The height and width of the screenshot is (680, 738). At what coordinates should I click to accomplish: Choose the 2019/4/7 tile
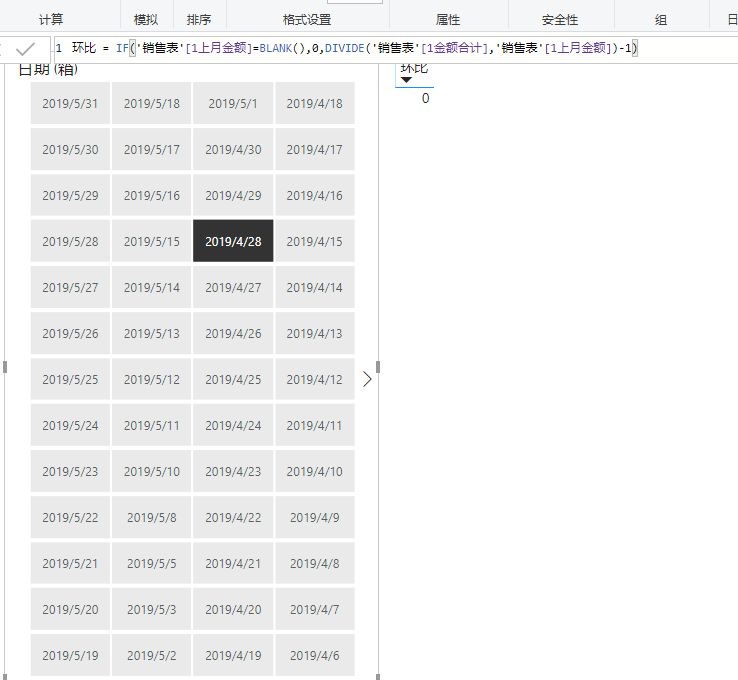coord(315,609)
